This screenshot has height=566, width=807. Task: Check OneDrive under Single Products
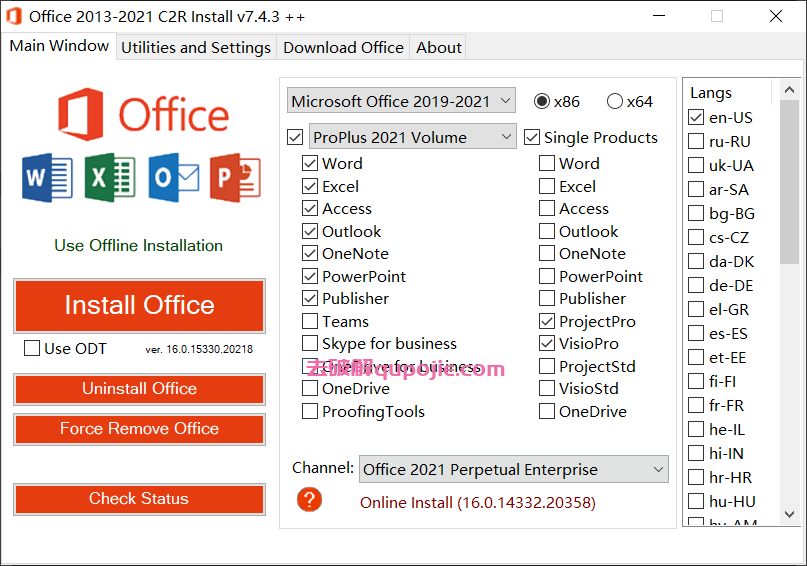[547, 411]
